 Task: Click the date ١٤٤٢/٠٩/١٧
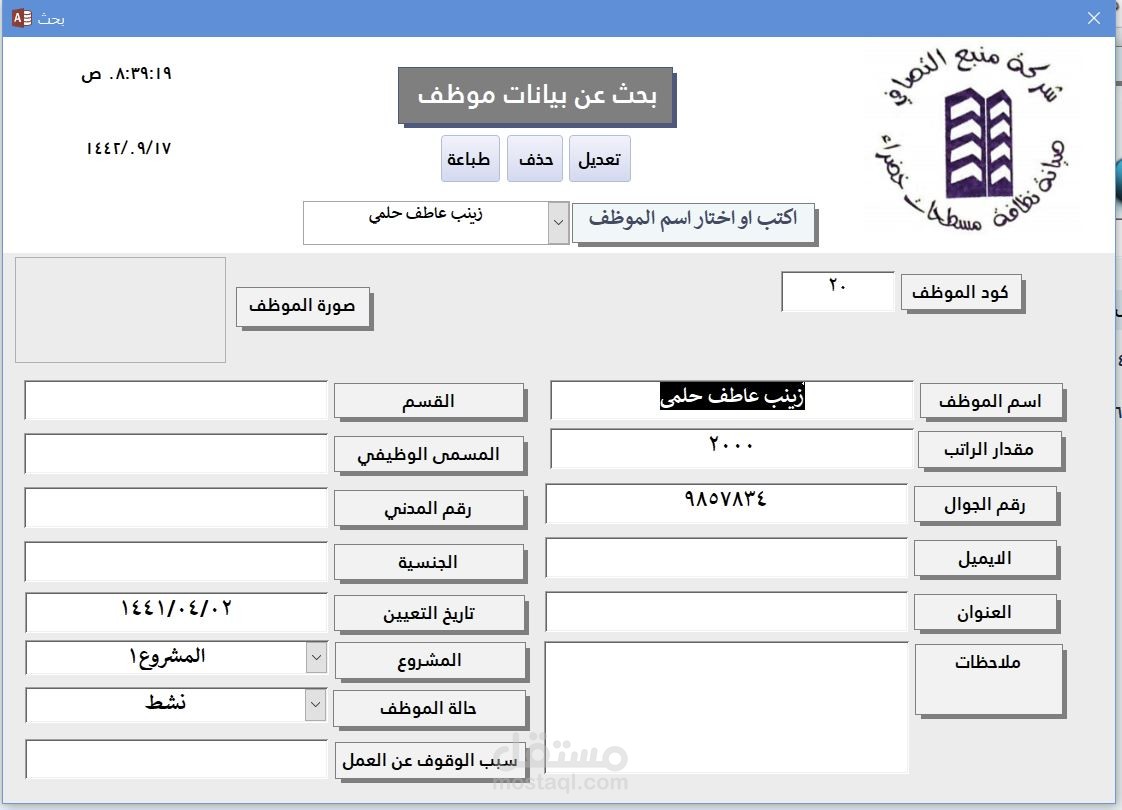pyautogui.click(x=129, y=148)
